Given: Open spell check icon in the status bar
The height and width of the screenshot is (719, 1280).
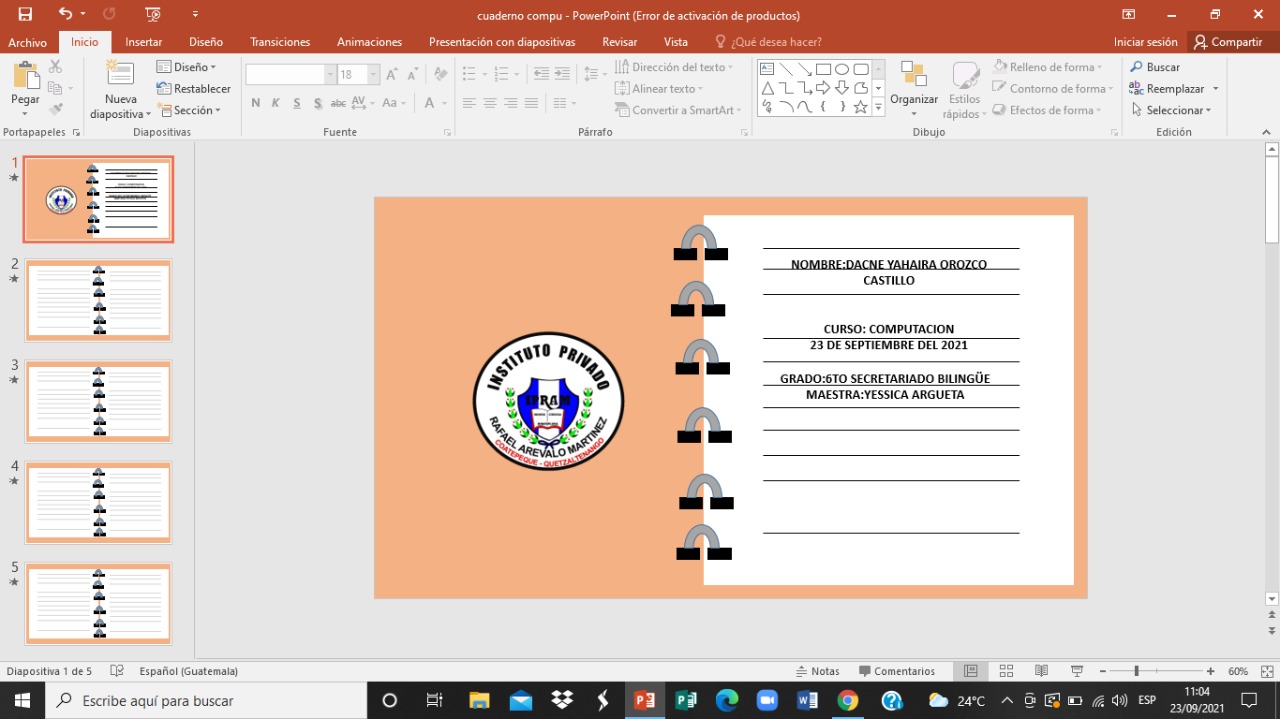Looking at the screenshot, I should point(117,671).
